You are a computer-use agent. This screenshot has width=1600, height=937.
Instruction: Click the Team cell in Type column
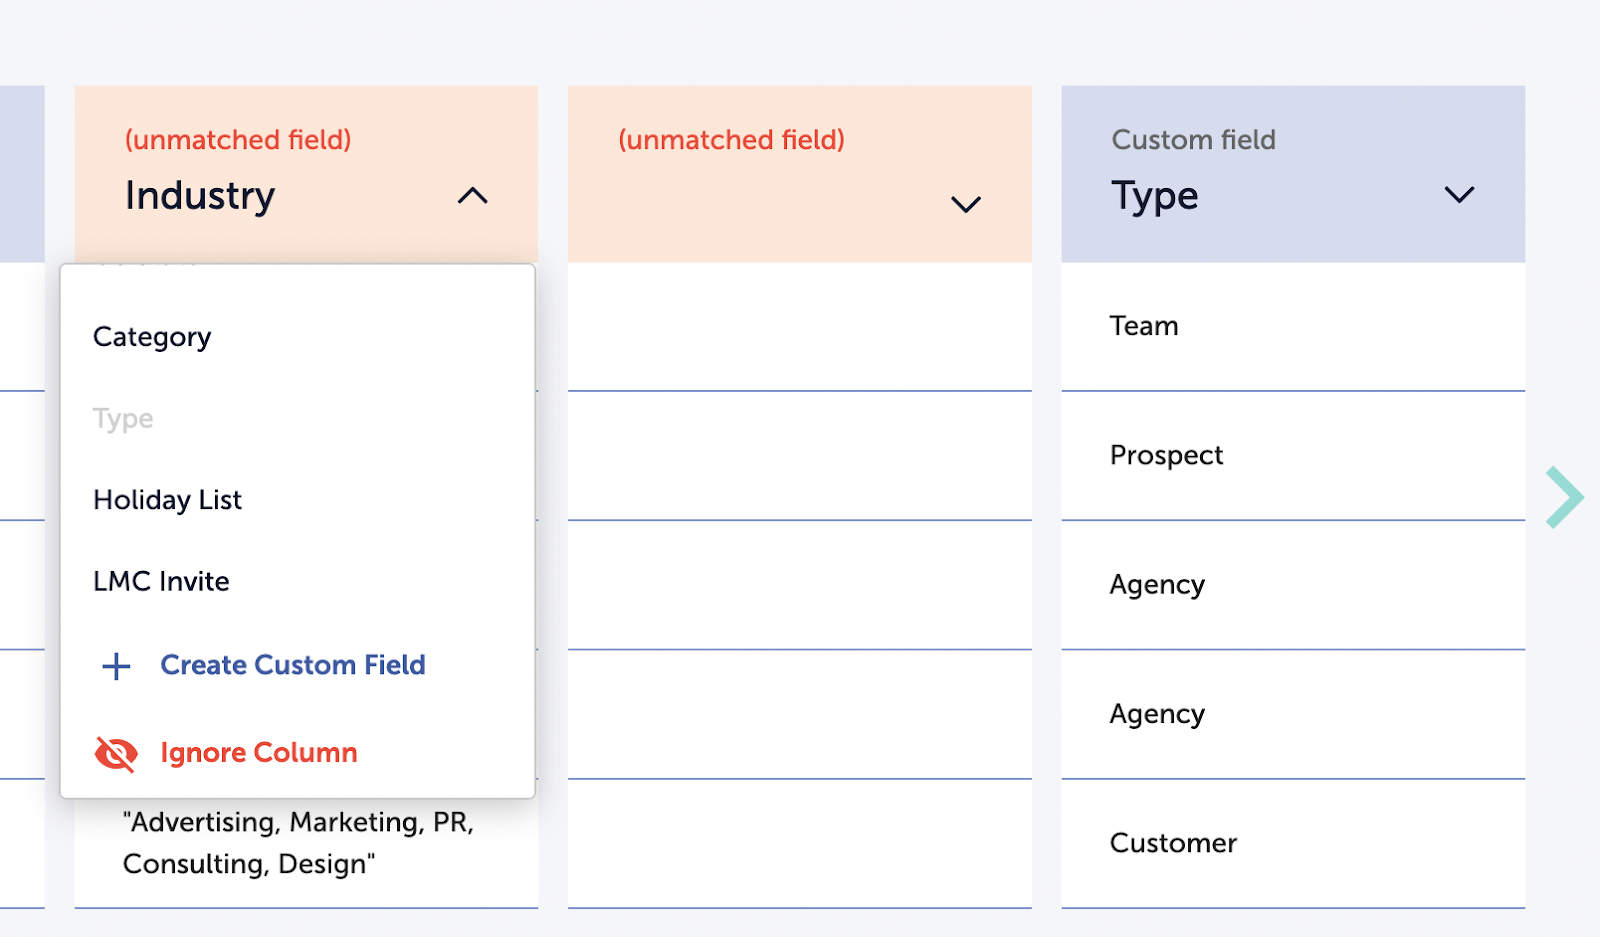[x=1144, y=326]
